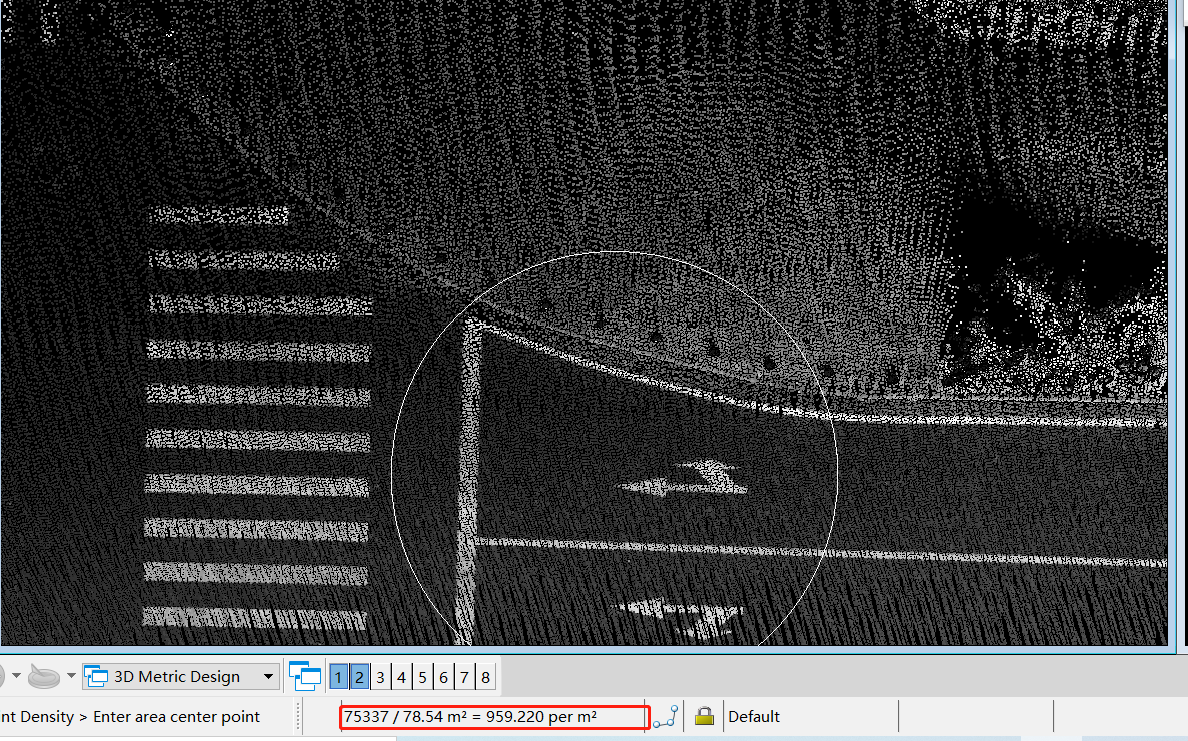Image resolution: width=1188 pixels, height=741 pixels.
Task: Toggle view 1 window button
Action: (338, 677)
